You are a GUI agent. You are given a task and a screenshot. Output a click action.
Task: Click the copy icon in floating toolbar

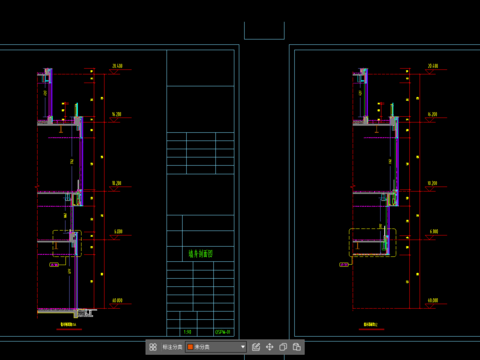pyautogui.click(x=283, y=347)
